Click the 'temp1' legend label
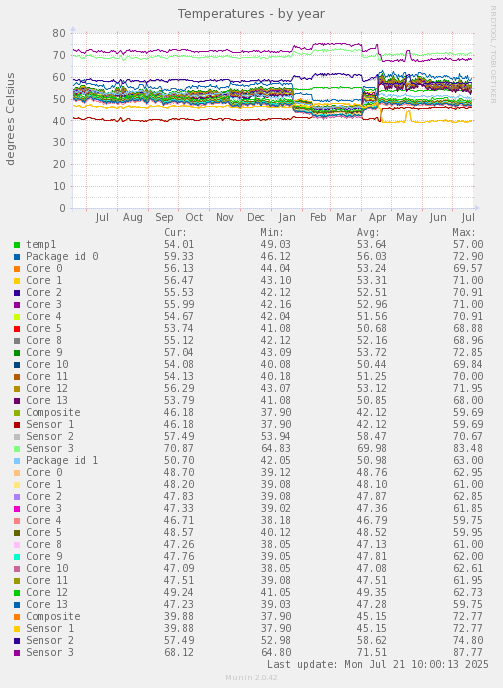The height and width of the screenshot is (688, 503). 41,244
